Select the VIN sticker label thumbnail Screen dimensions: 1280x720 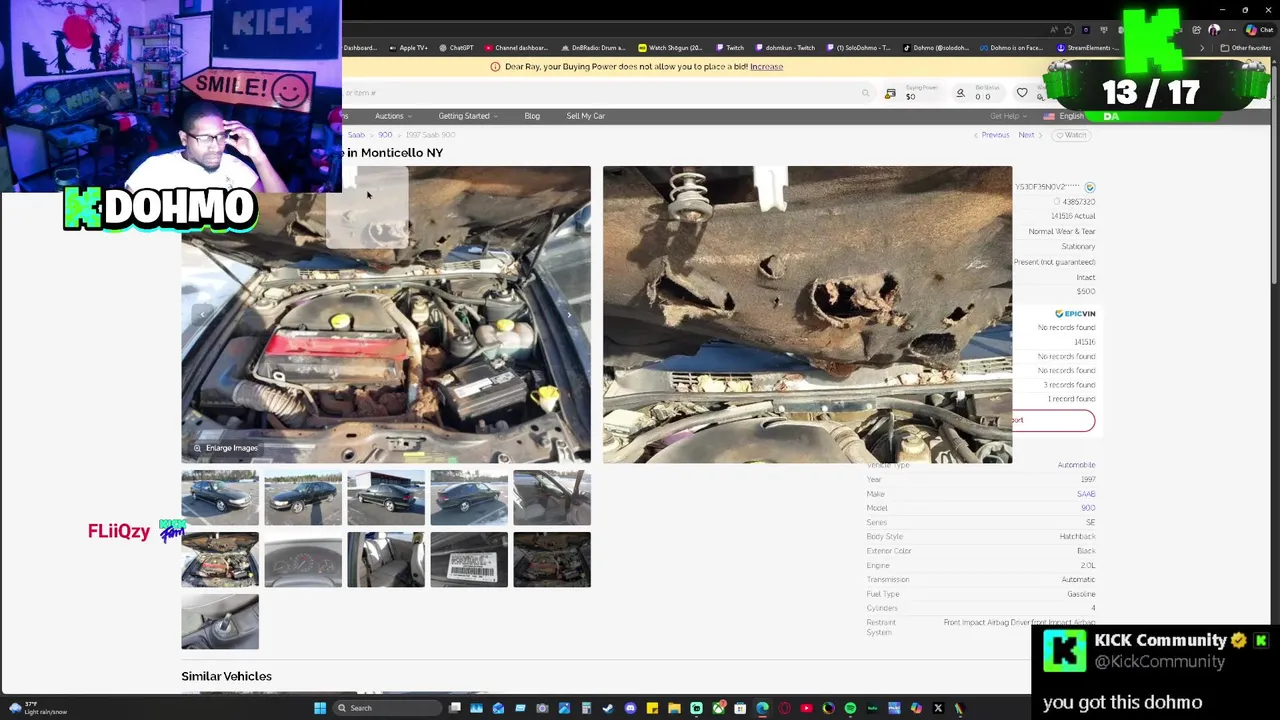point(469,559)
